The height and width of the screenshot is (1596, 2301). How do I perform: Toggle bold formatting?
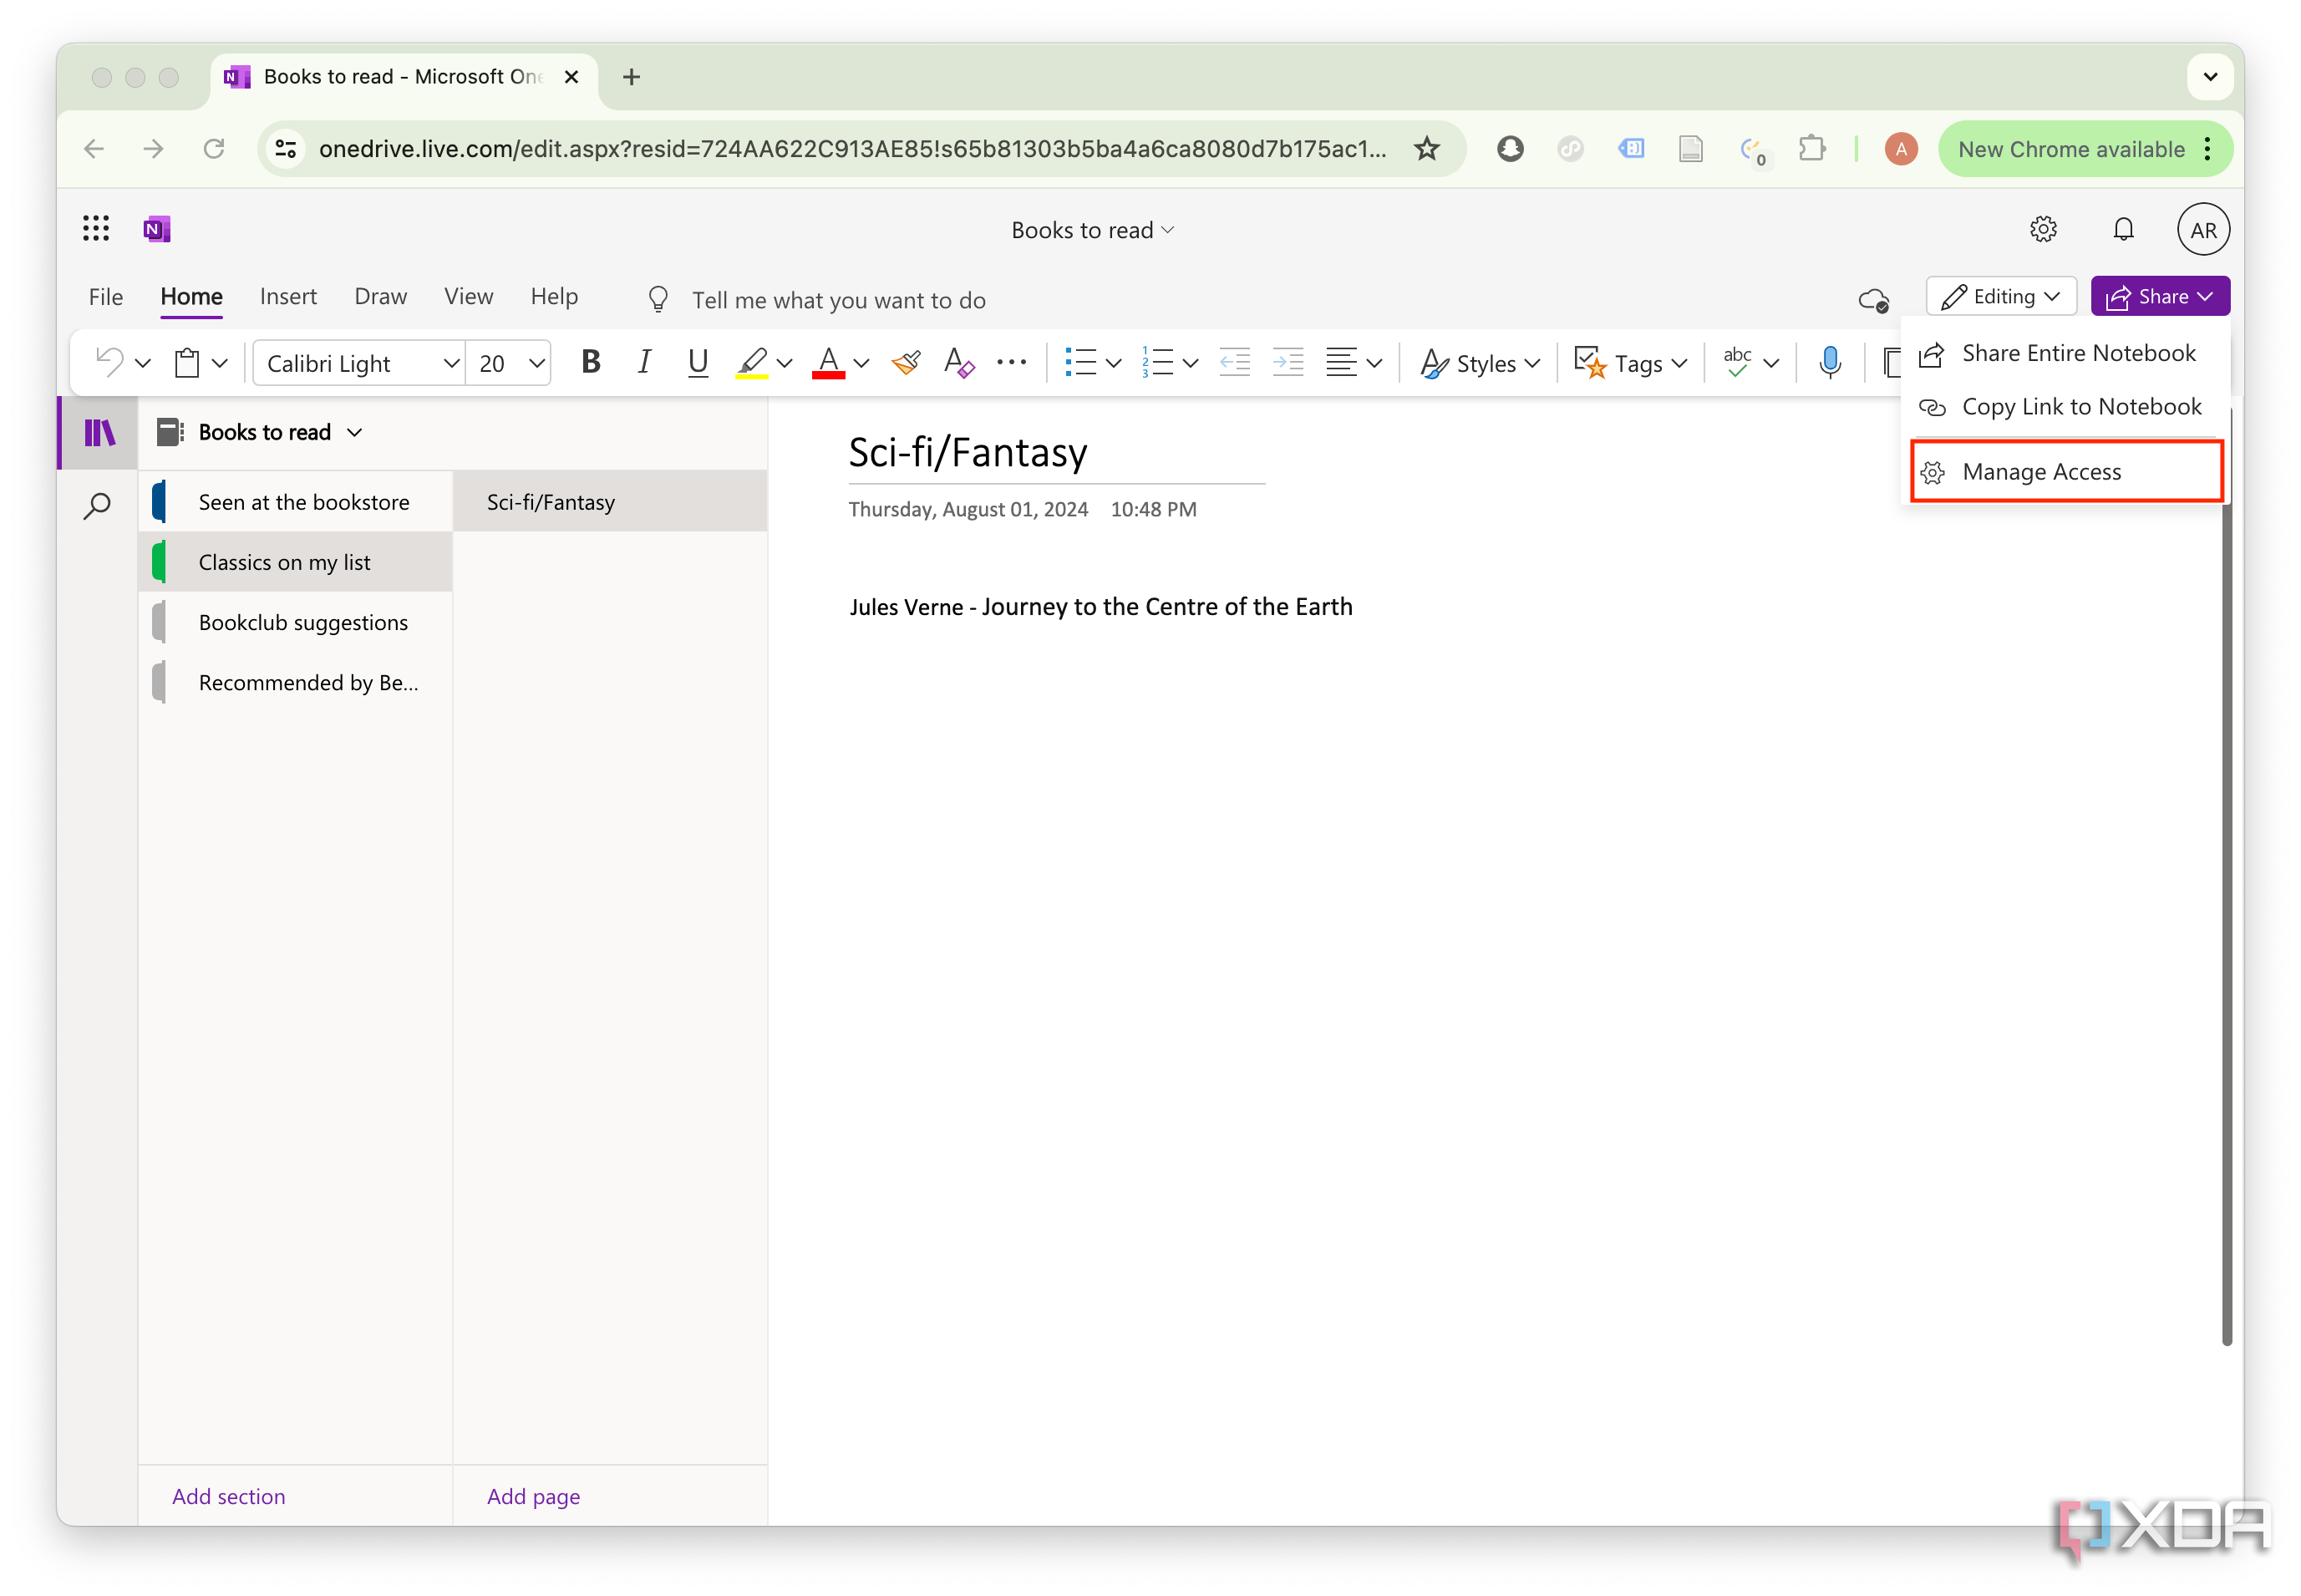[590, 362]
